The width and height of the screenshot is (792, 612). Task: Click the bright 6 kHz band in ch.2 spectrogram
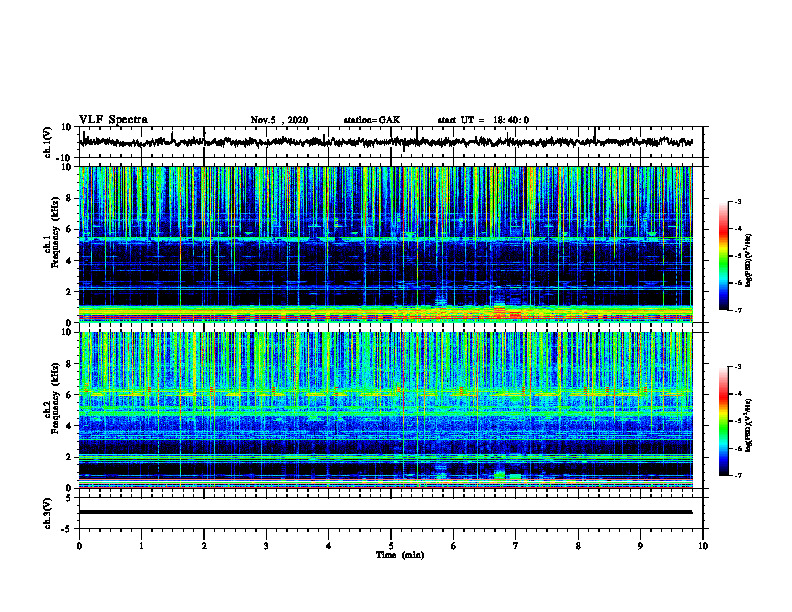pos(385,394)
